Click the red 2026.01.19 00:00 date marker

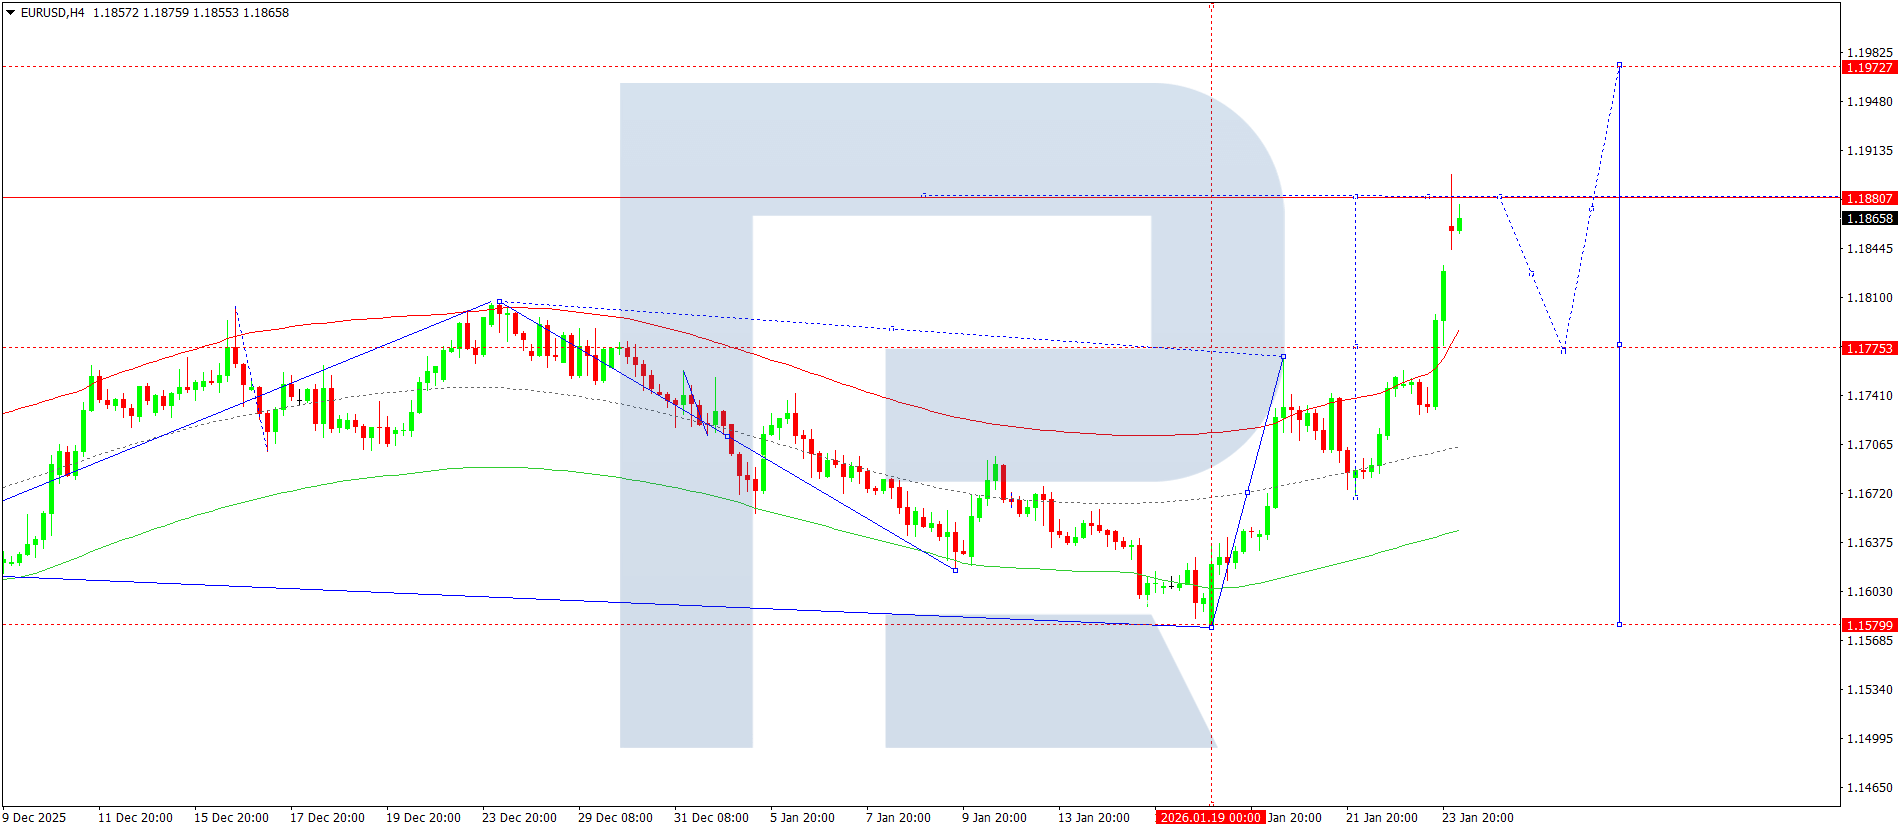click(x=1210, y=817)
